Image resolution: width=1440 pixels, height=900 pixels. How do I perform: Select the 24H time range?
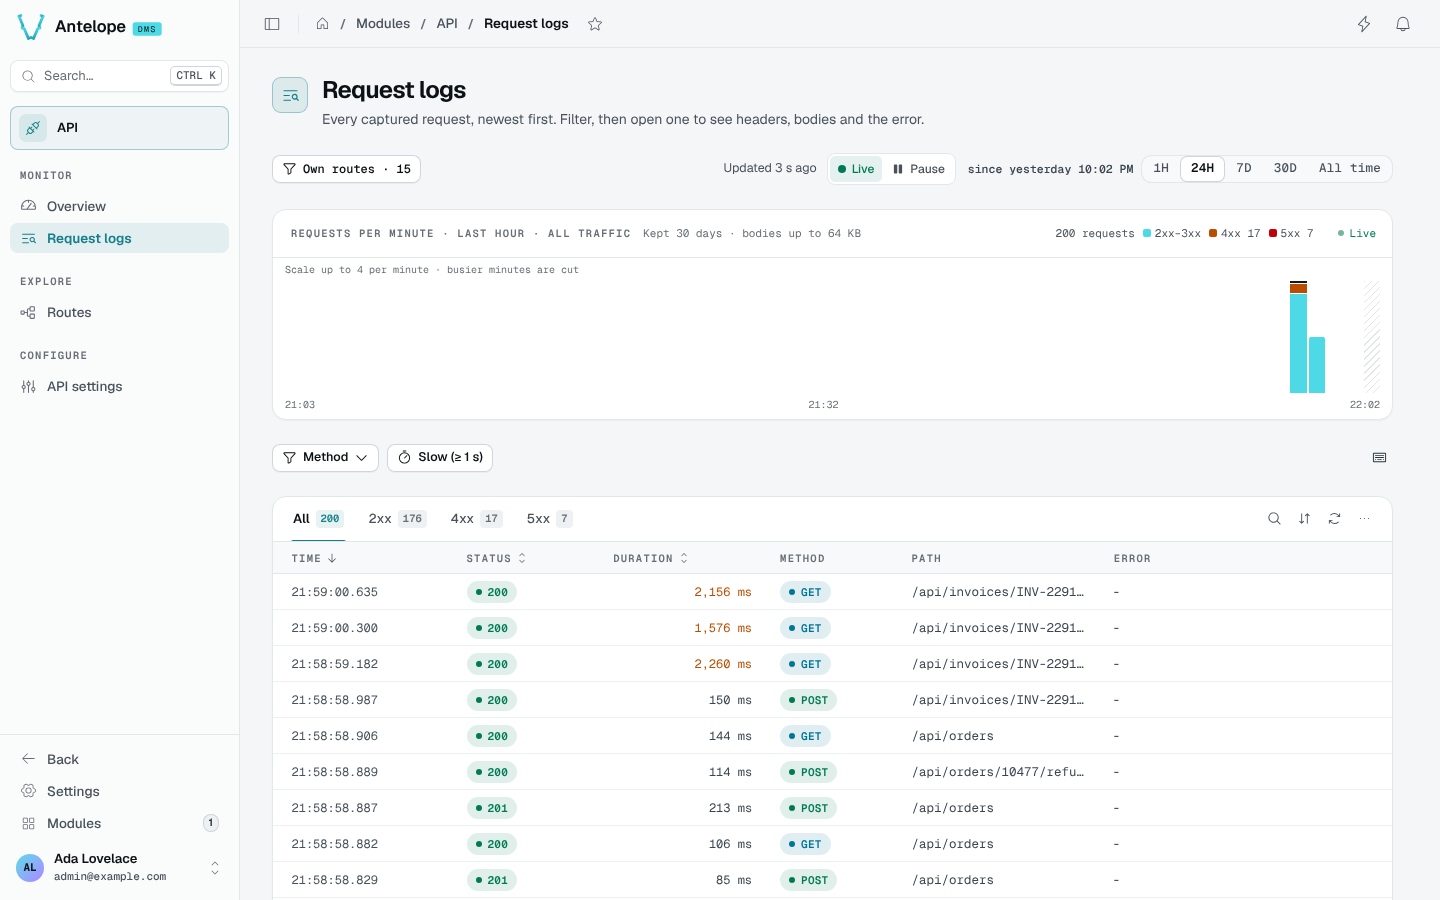[x=1202, y=169]
